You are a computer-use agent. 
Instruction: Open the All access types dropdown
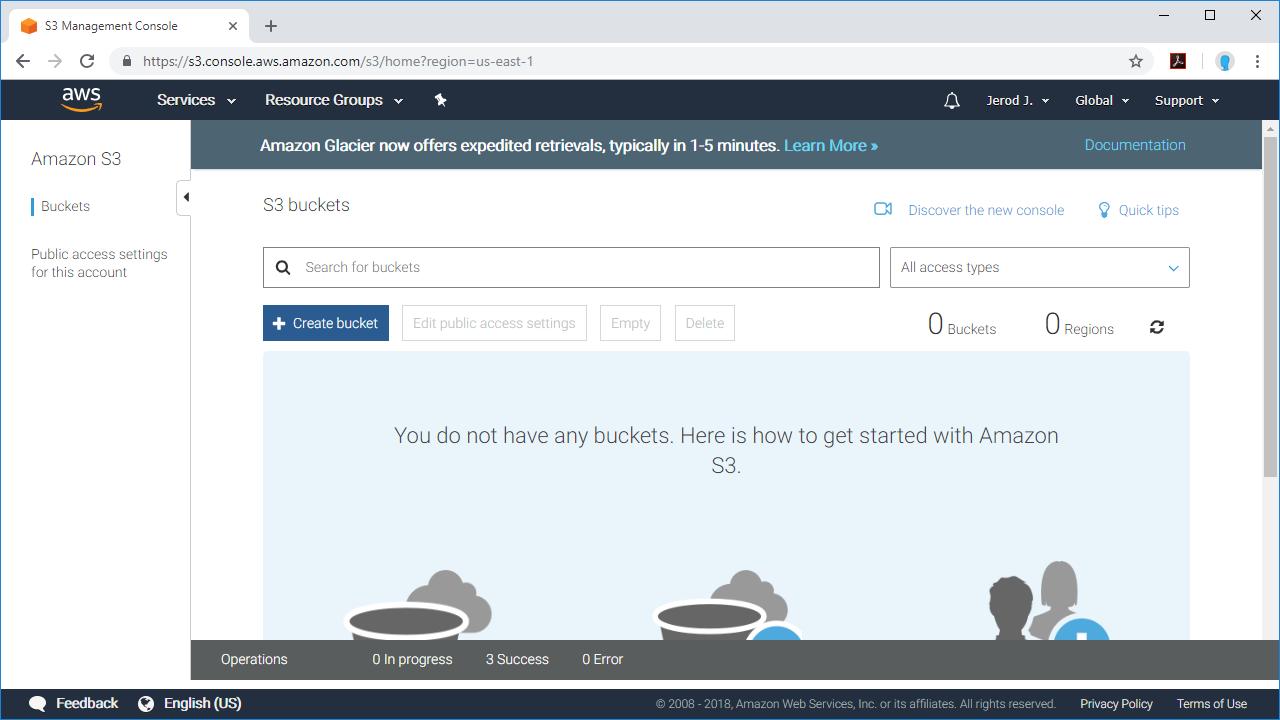[1039, 267]
